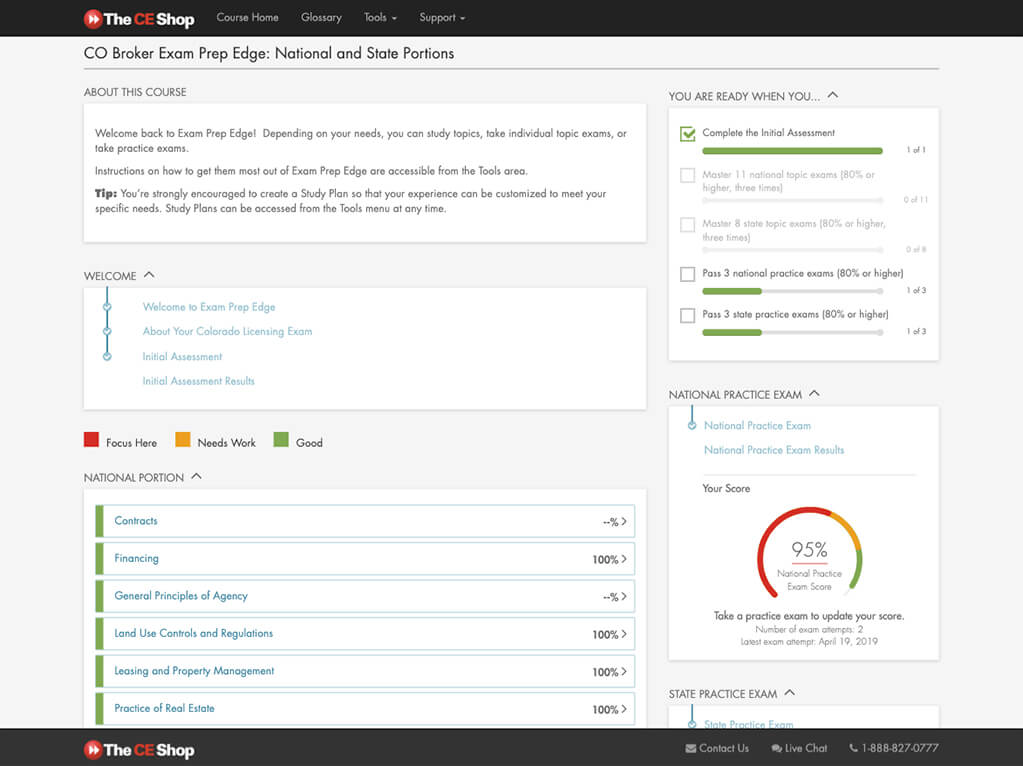Open the Tools dropdown menu
The width and height of the screenshot is (1023, 766).
pos(380,18)
